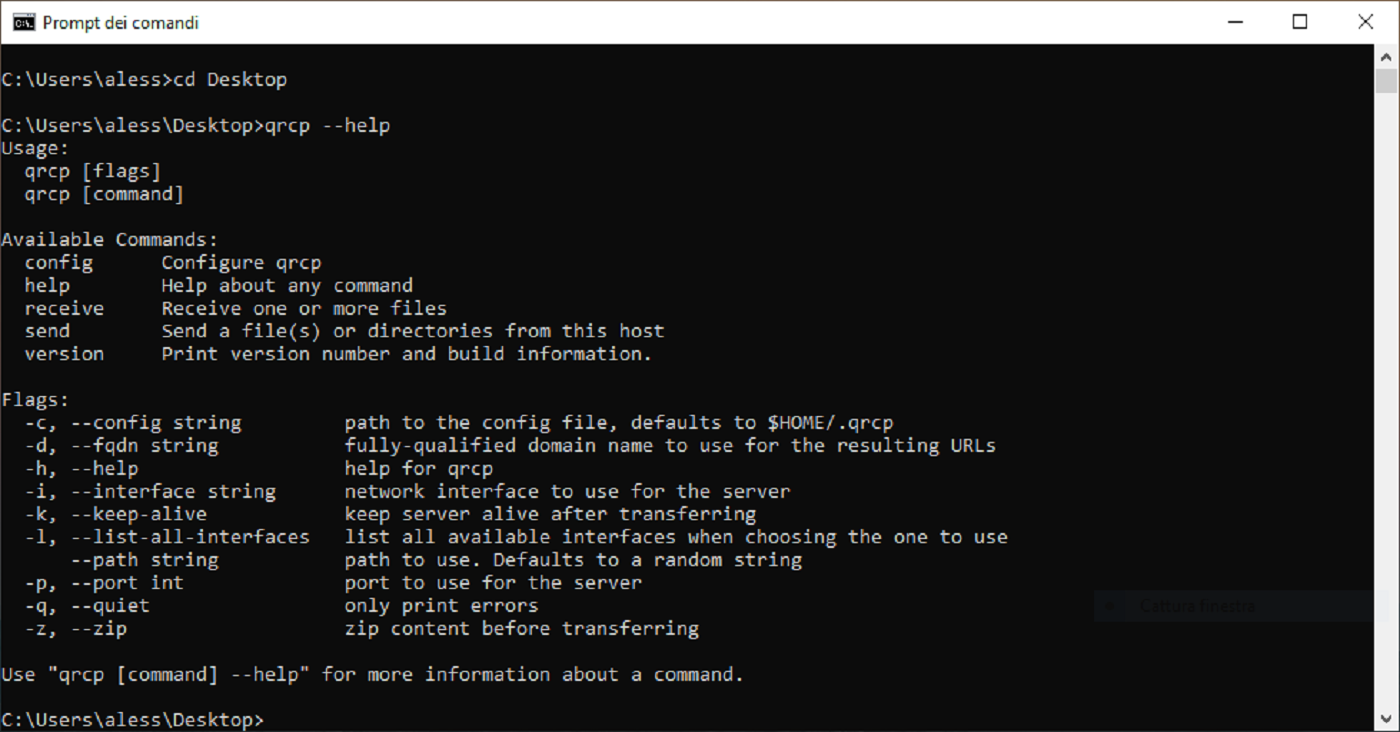Click the "--list-all-interfaces" flag text

(190, 537)
